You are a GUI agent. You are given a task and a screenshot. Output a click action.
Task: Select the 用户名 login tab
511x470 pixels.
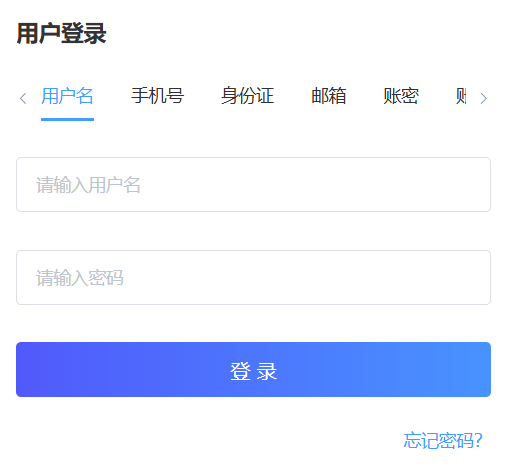[x=67, y=96]
